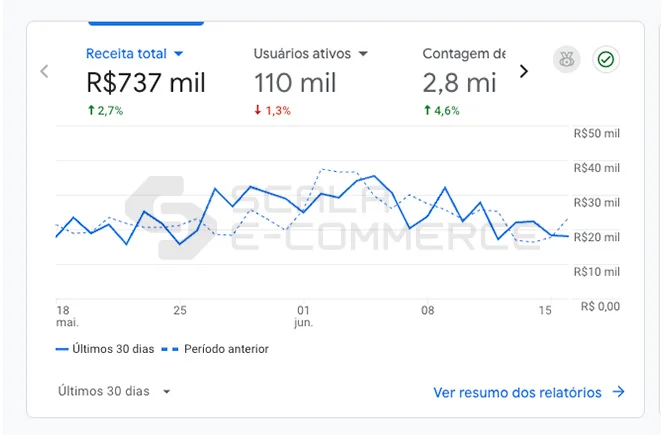Open Ver resumo dos relatórios link

[x=517, y=392]
